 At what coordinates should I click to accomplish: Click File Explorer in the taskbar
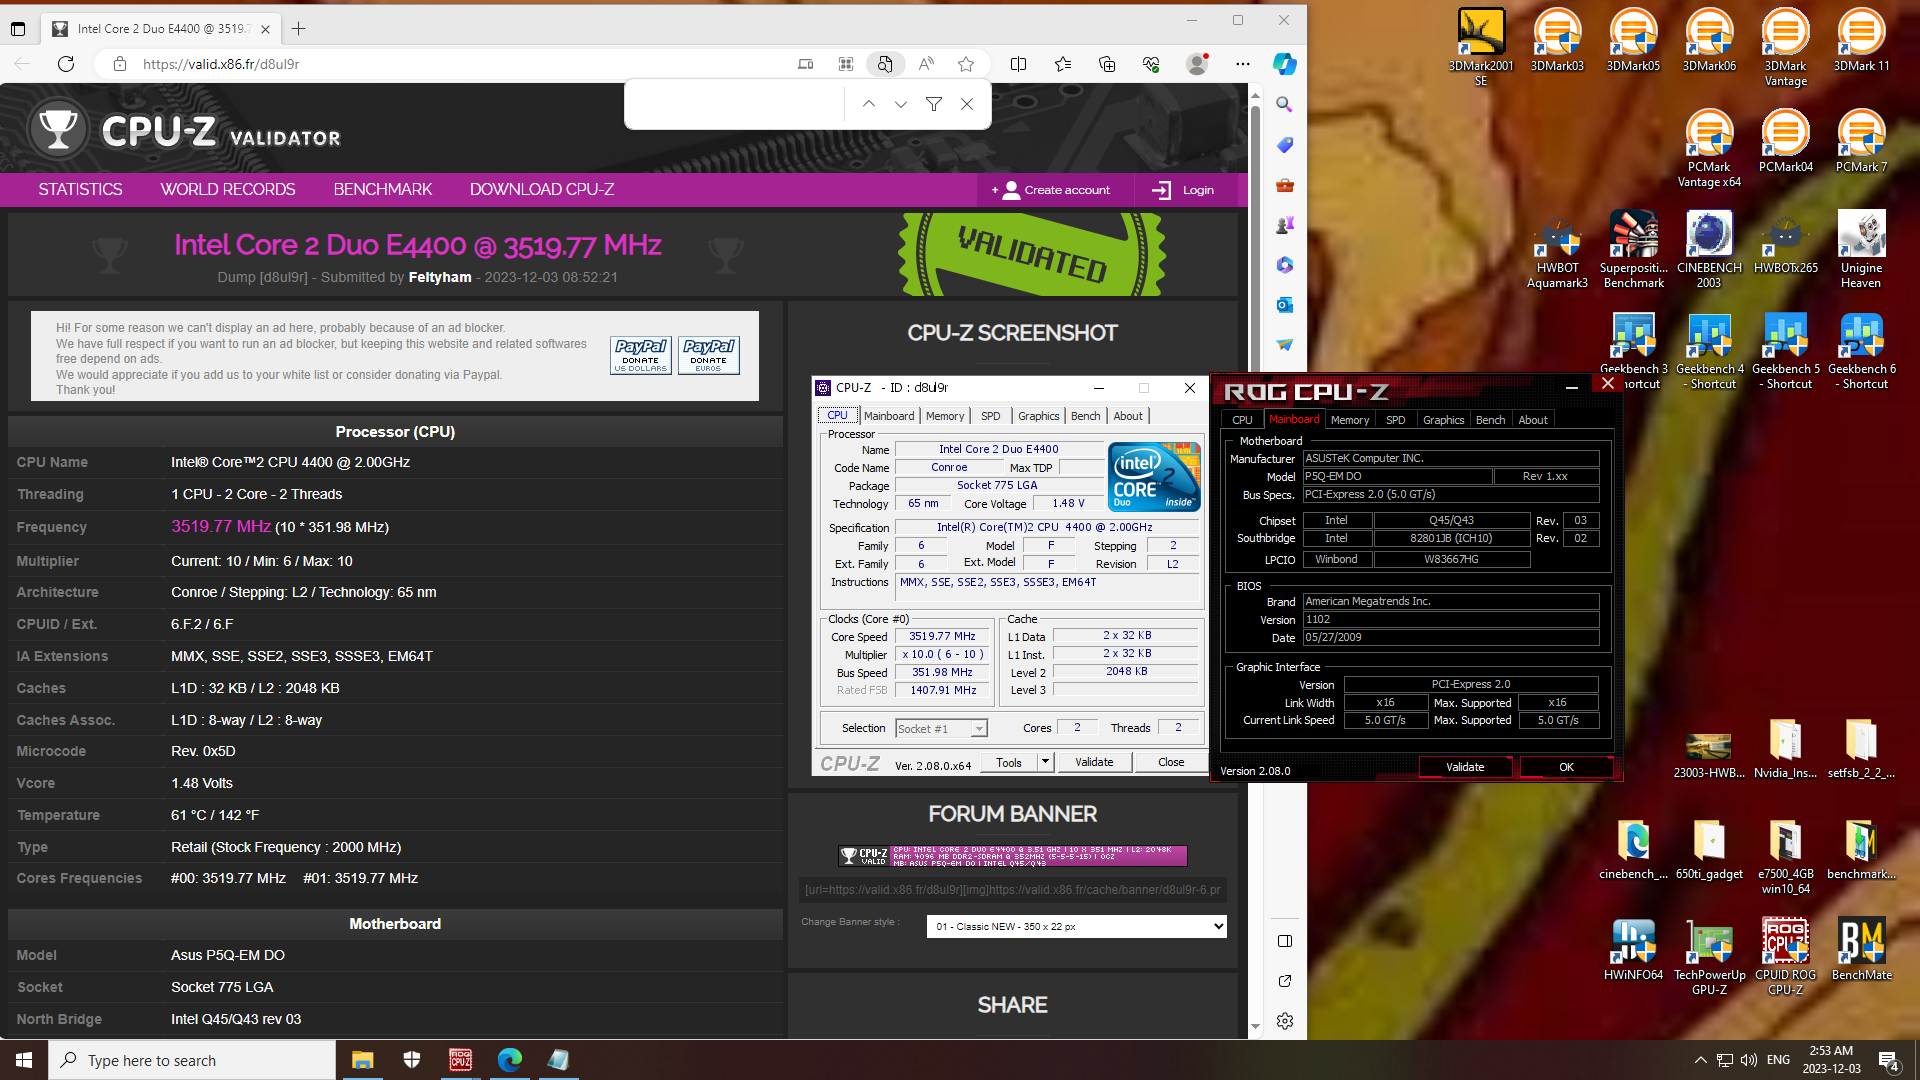(362, 1060)
